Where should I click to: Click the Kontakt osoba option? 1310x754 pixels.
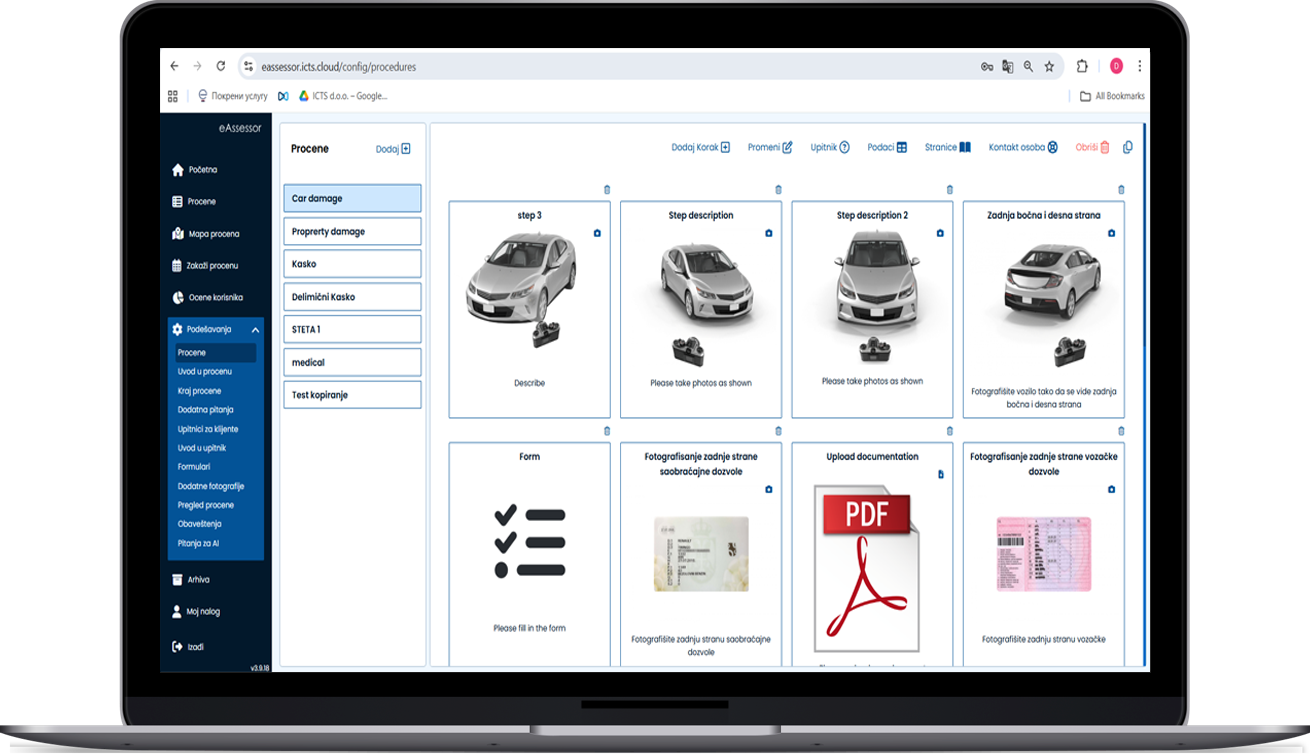tap(1023, 147)
